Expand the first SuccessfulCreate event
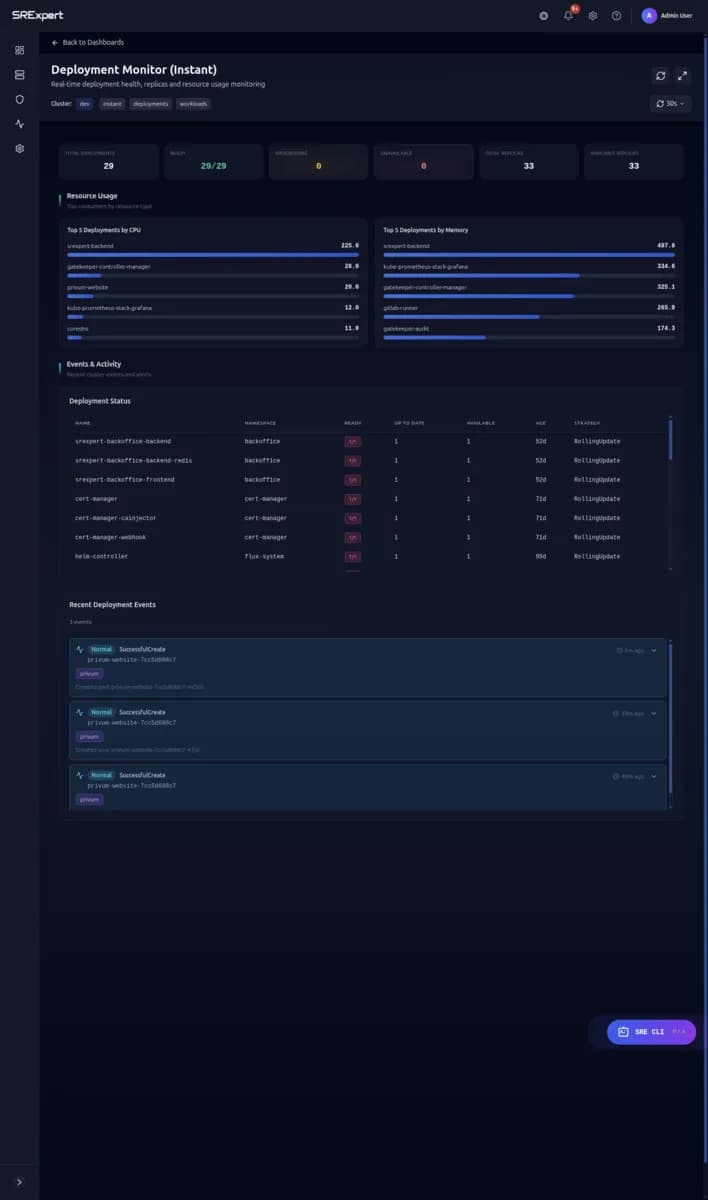The height and width of the screenshot is (1200, 708). pos(654,650)
